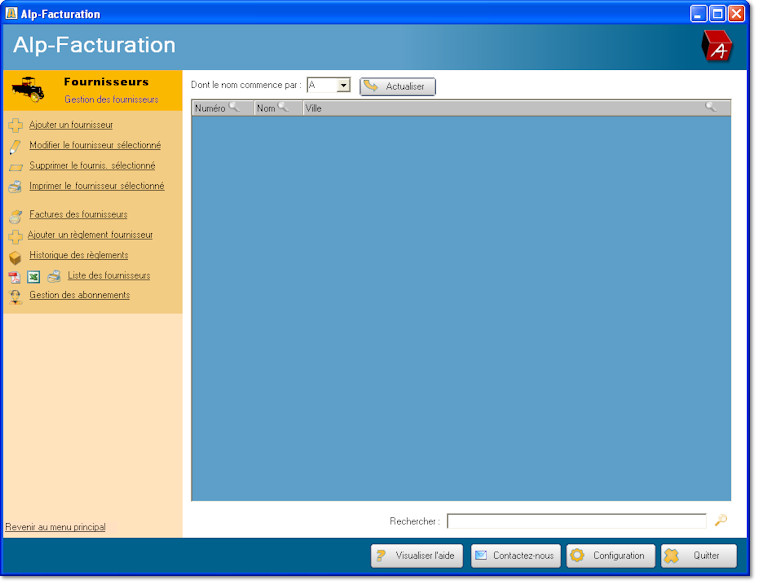Click the magnifier icon in Numéro column

234,107
